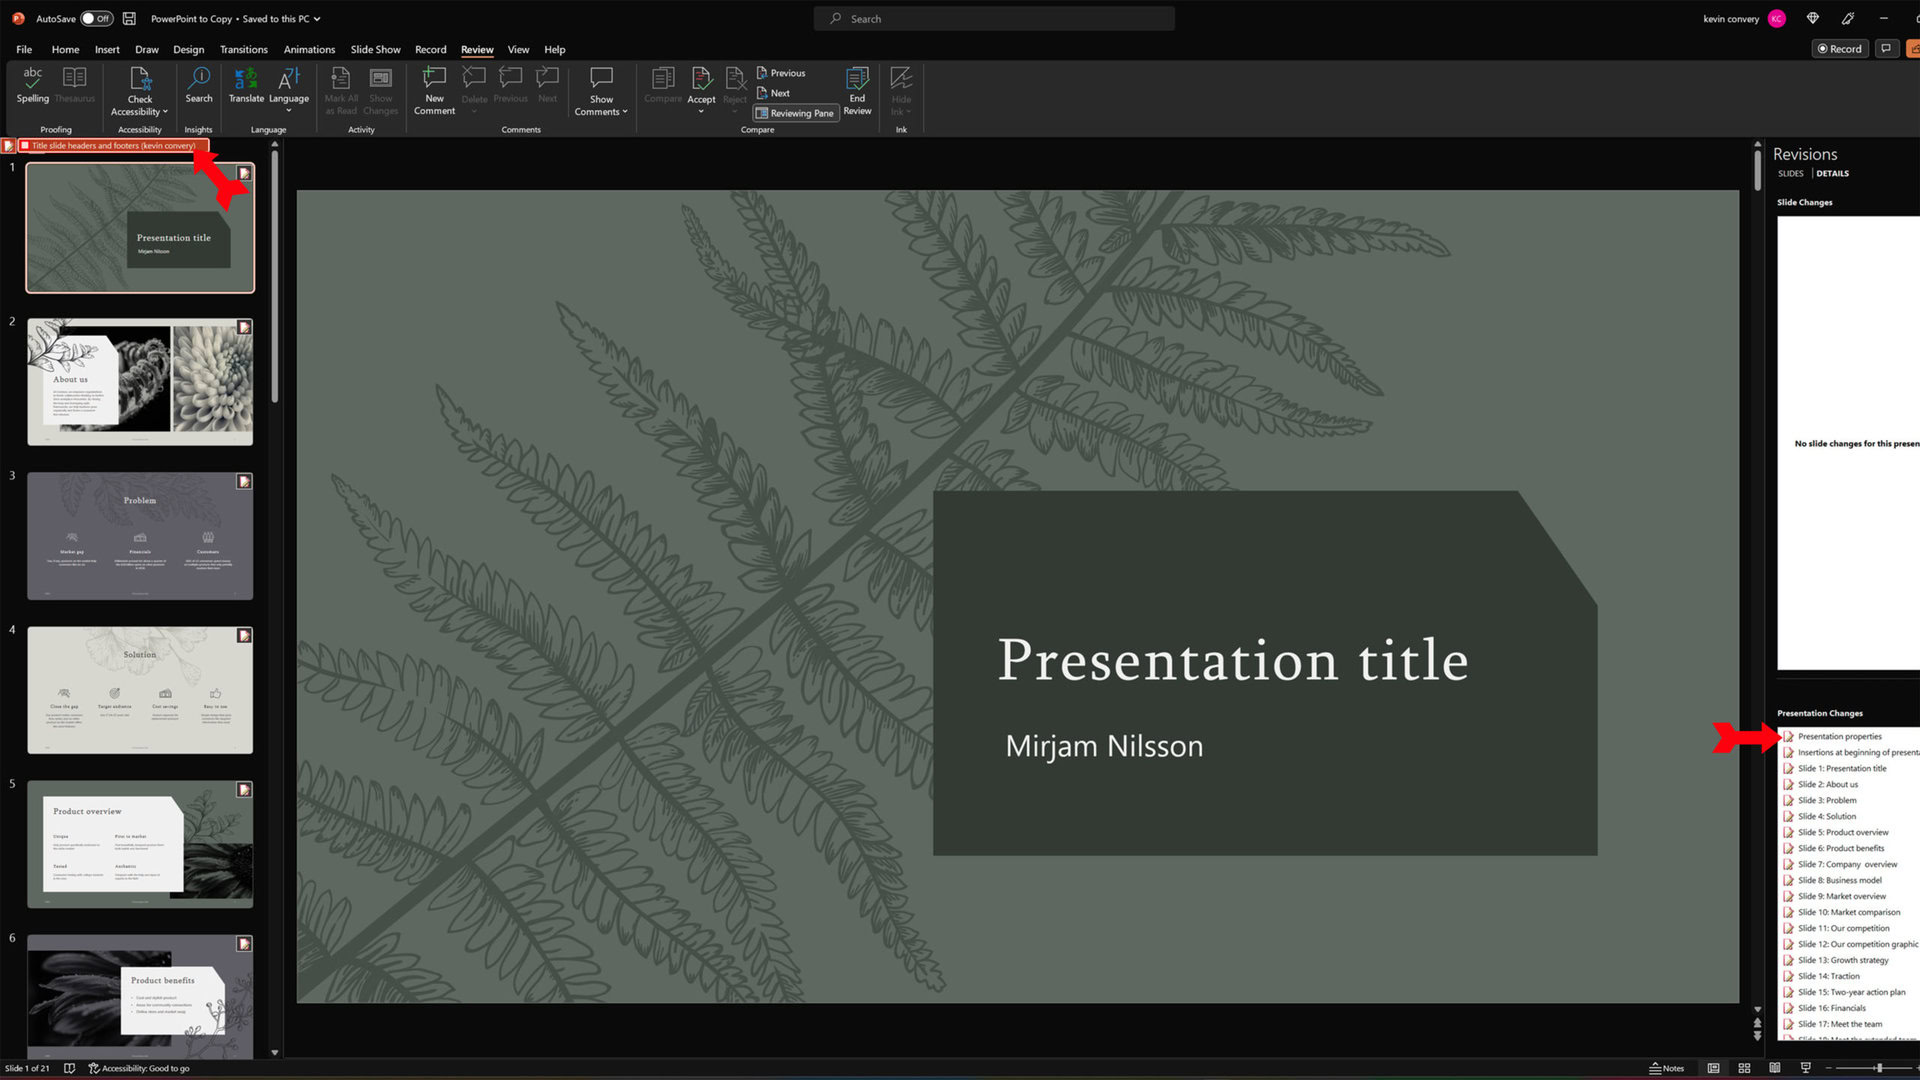Select slide 4 thumbnail in panel

tap(140, 691)
